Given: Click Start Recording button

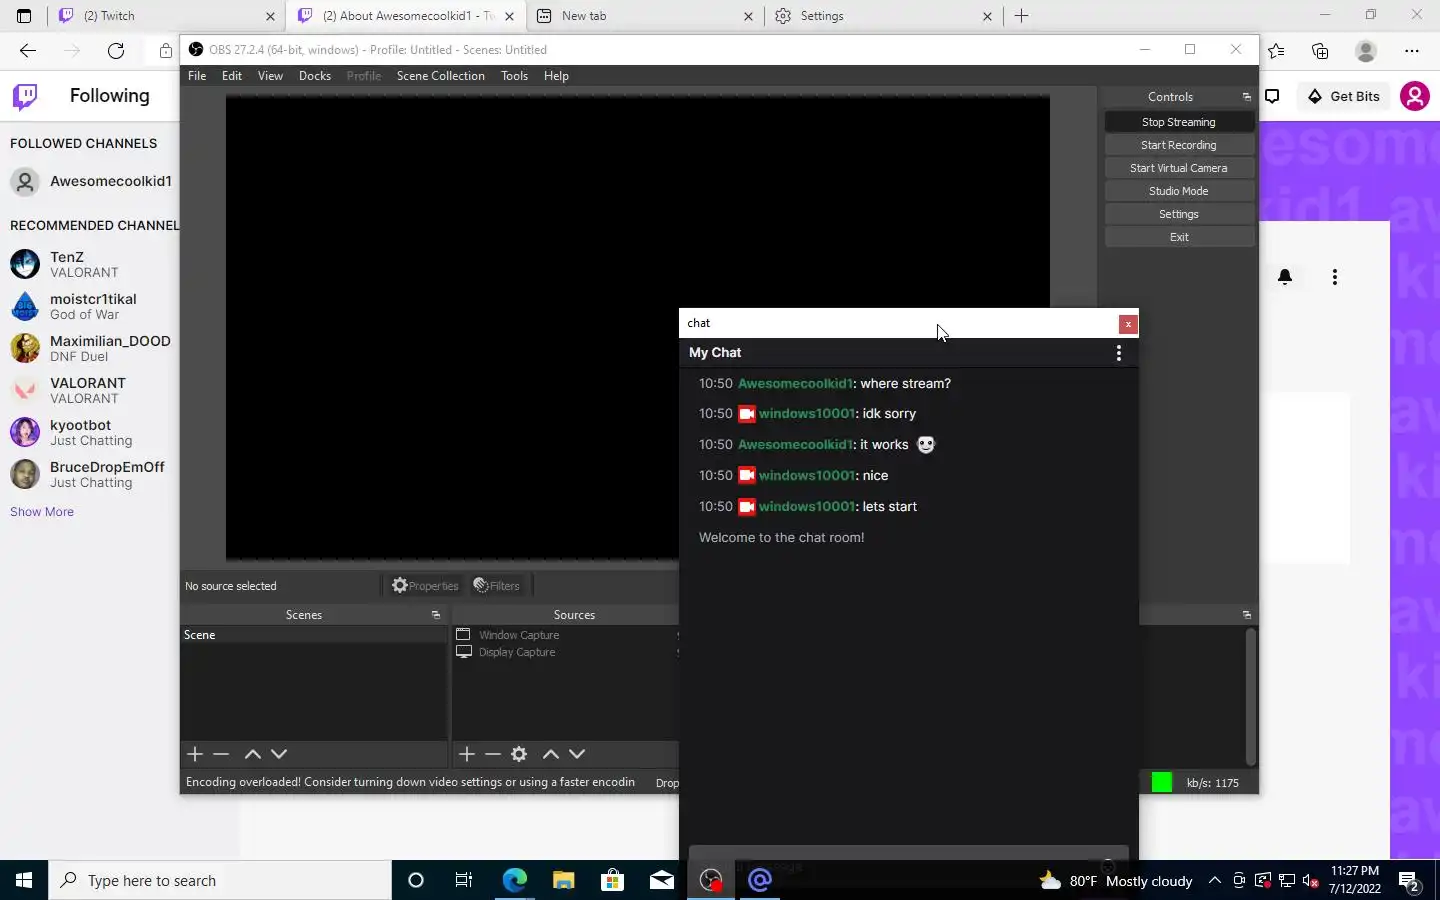Looking at the screenshot, I should (x=1179, y=145).
